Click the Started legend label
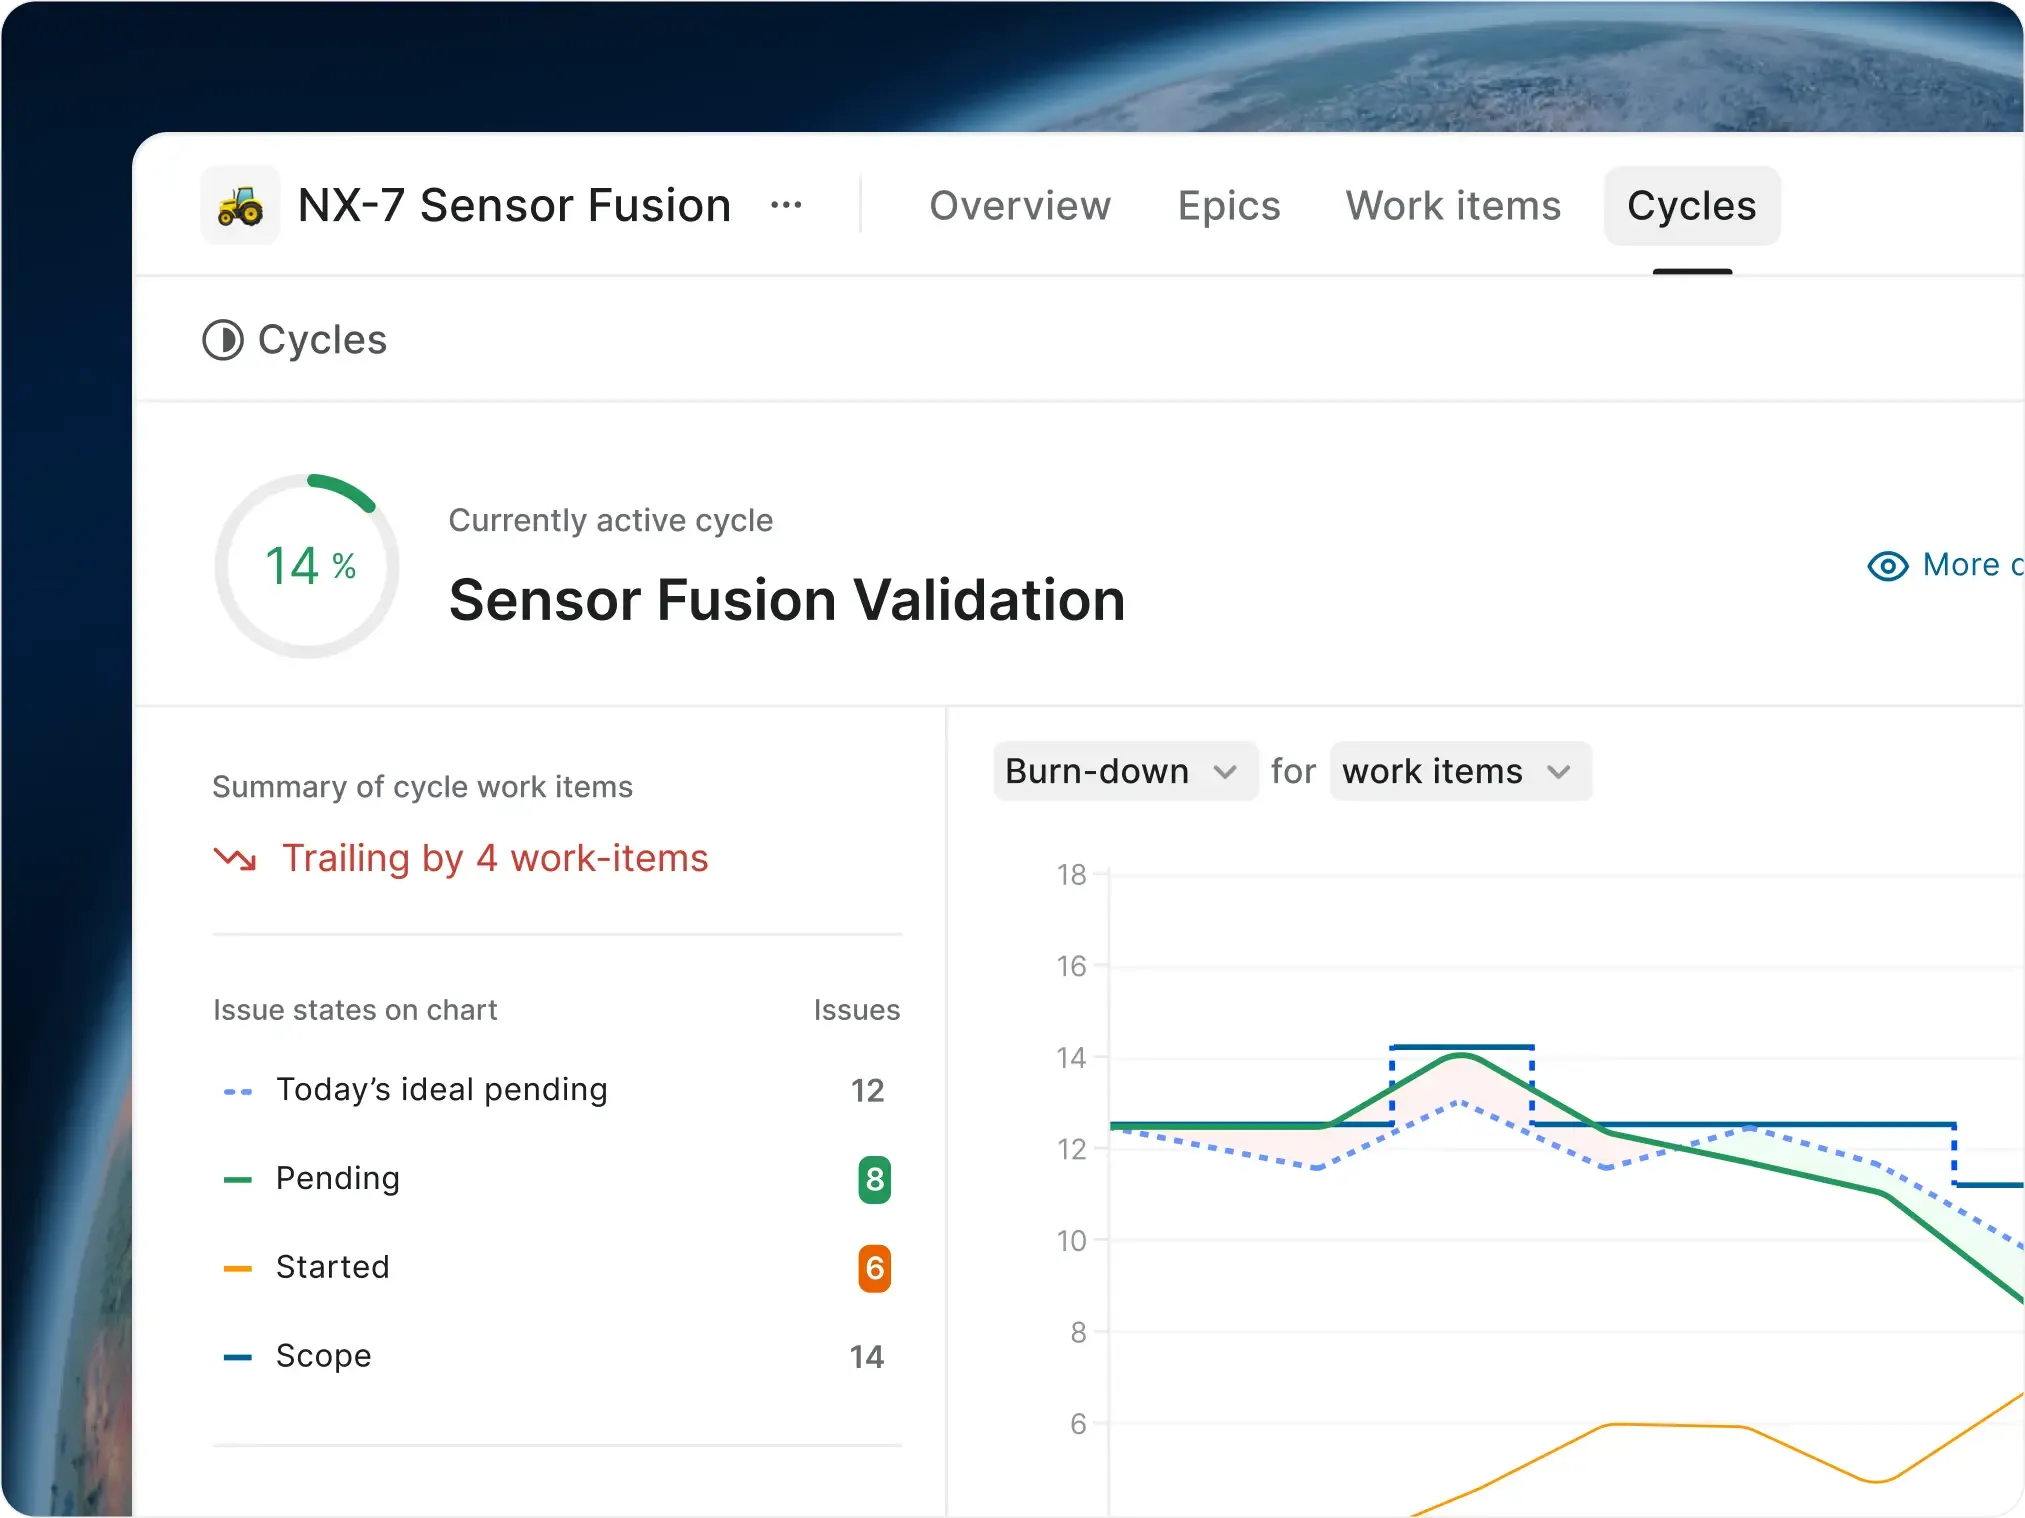Viewport: 2025px width, 1518px height. 333,1267
